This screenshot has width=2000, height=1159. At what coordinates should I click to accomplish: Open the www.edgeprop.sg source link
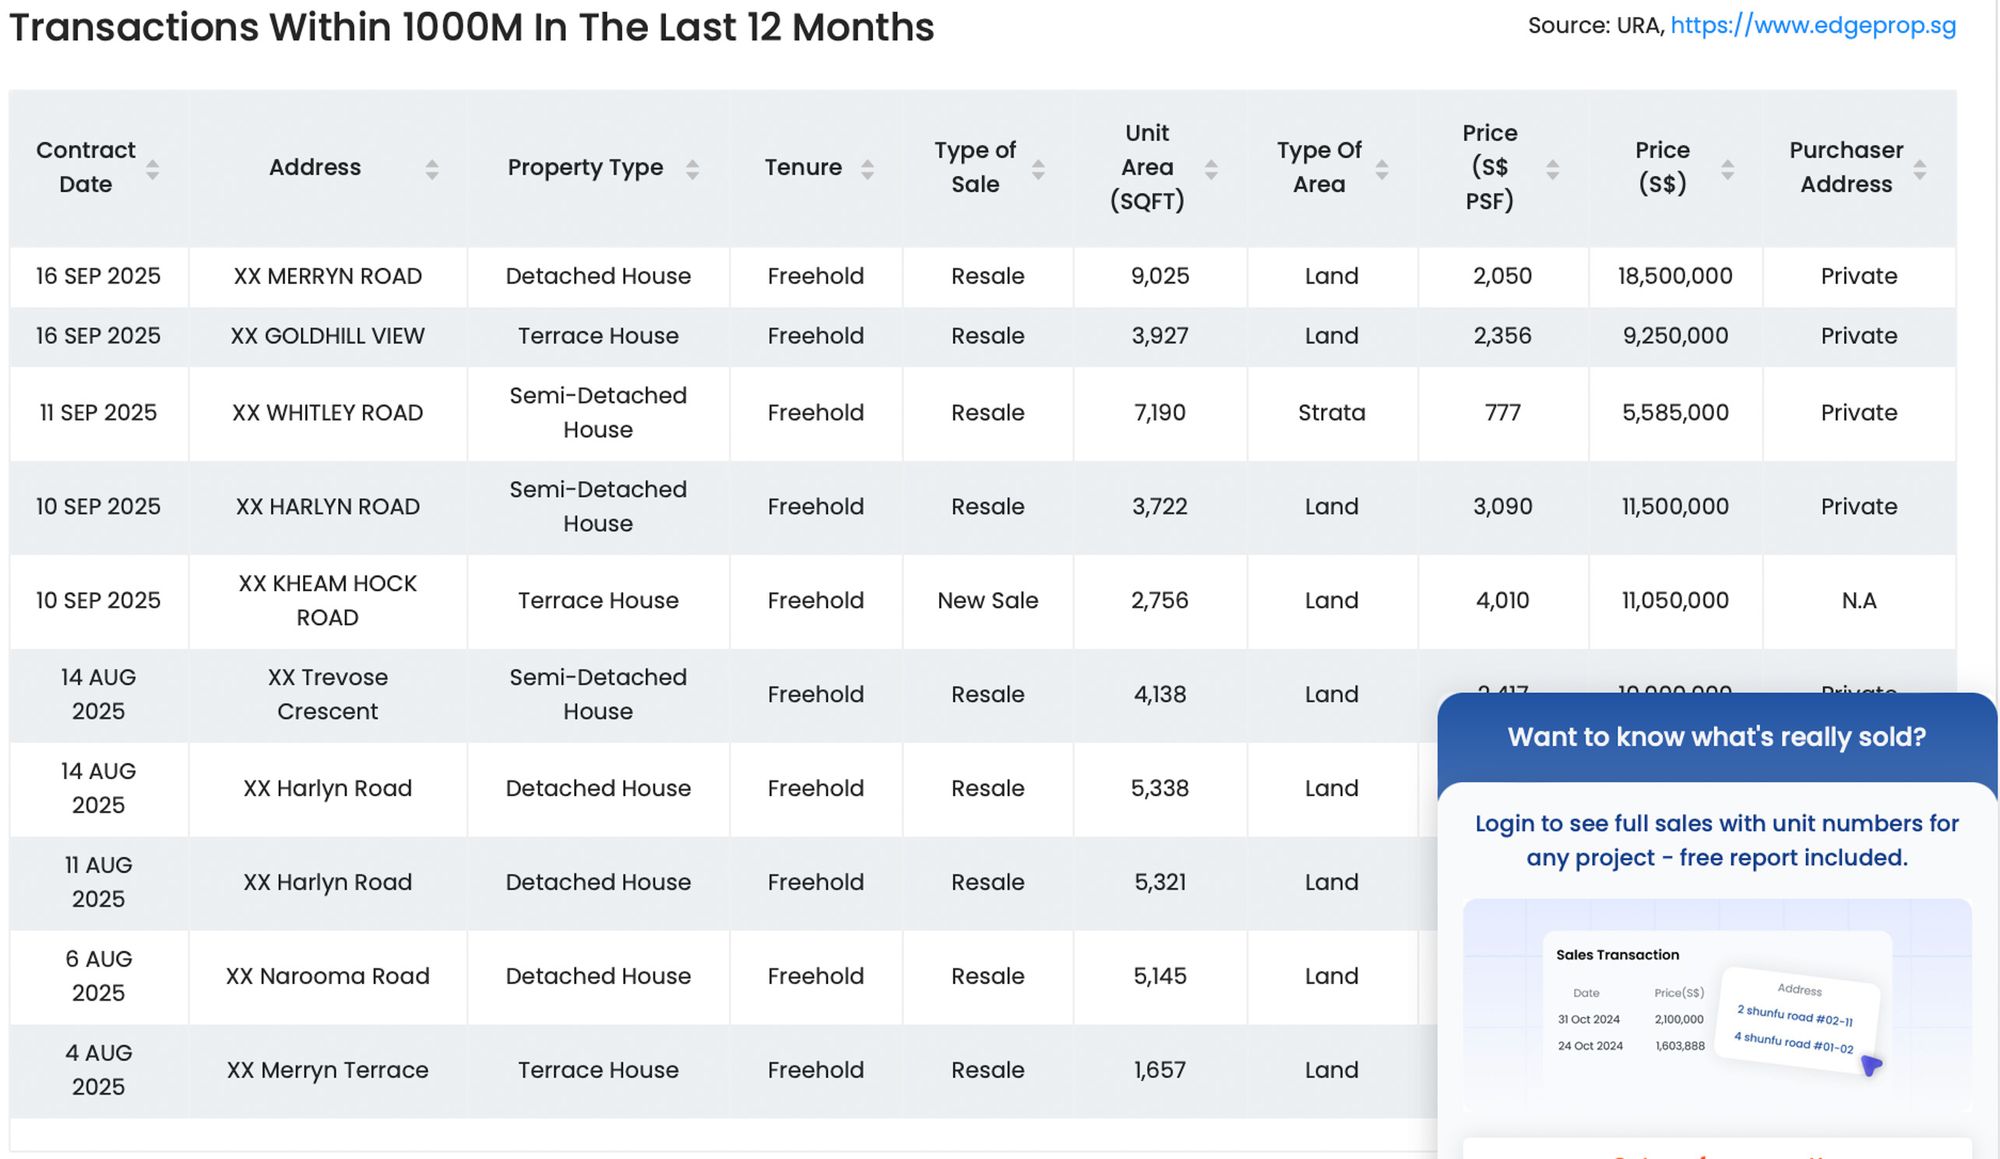[1812, 26]
